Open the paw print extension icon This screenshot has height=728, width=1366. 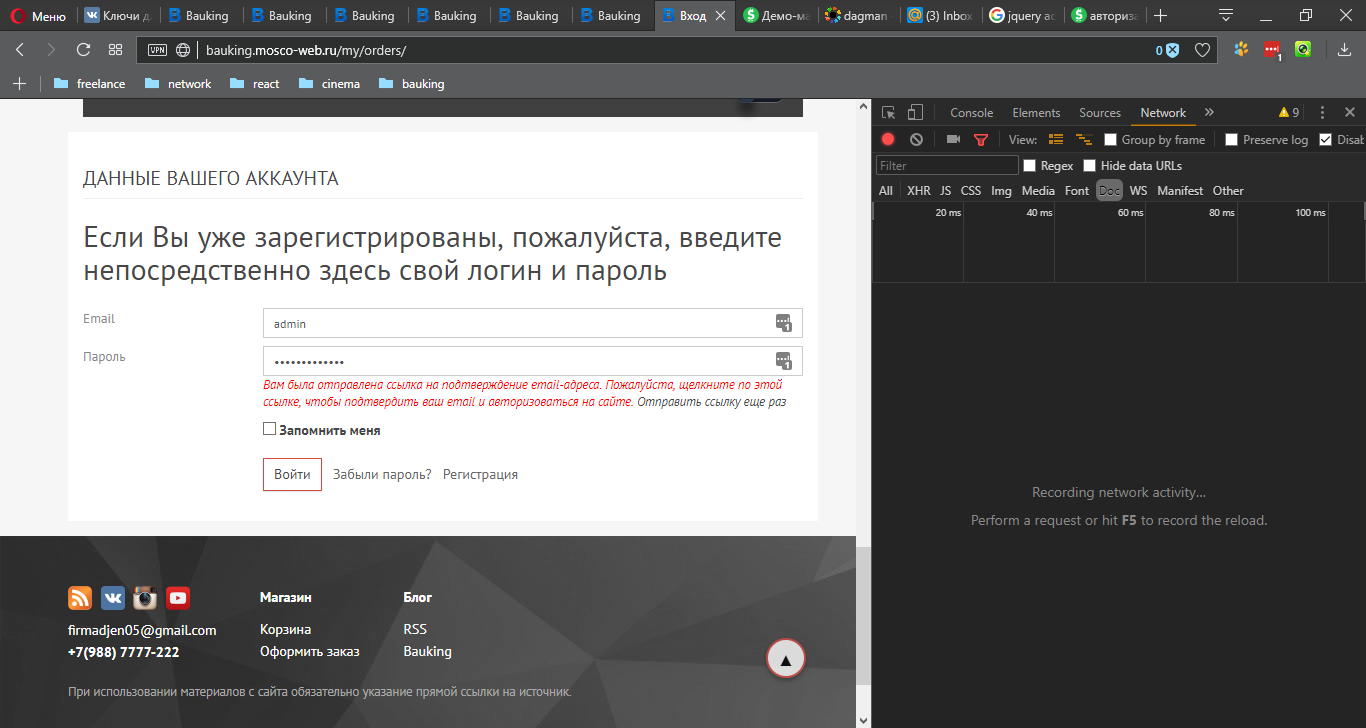click(1241, 49)
